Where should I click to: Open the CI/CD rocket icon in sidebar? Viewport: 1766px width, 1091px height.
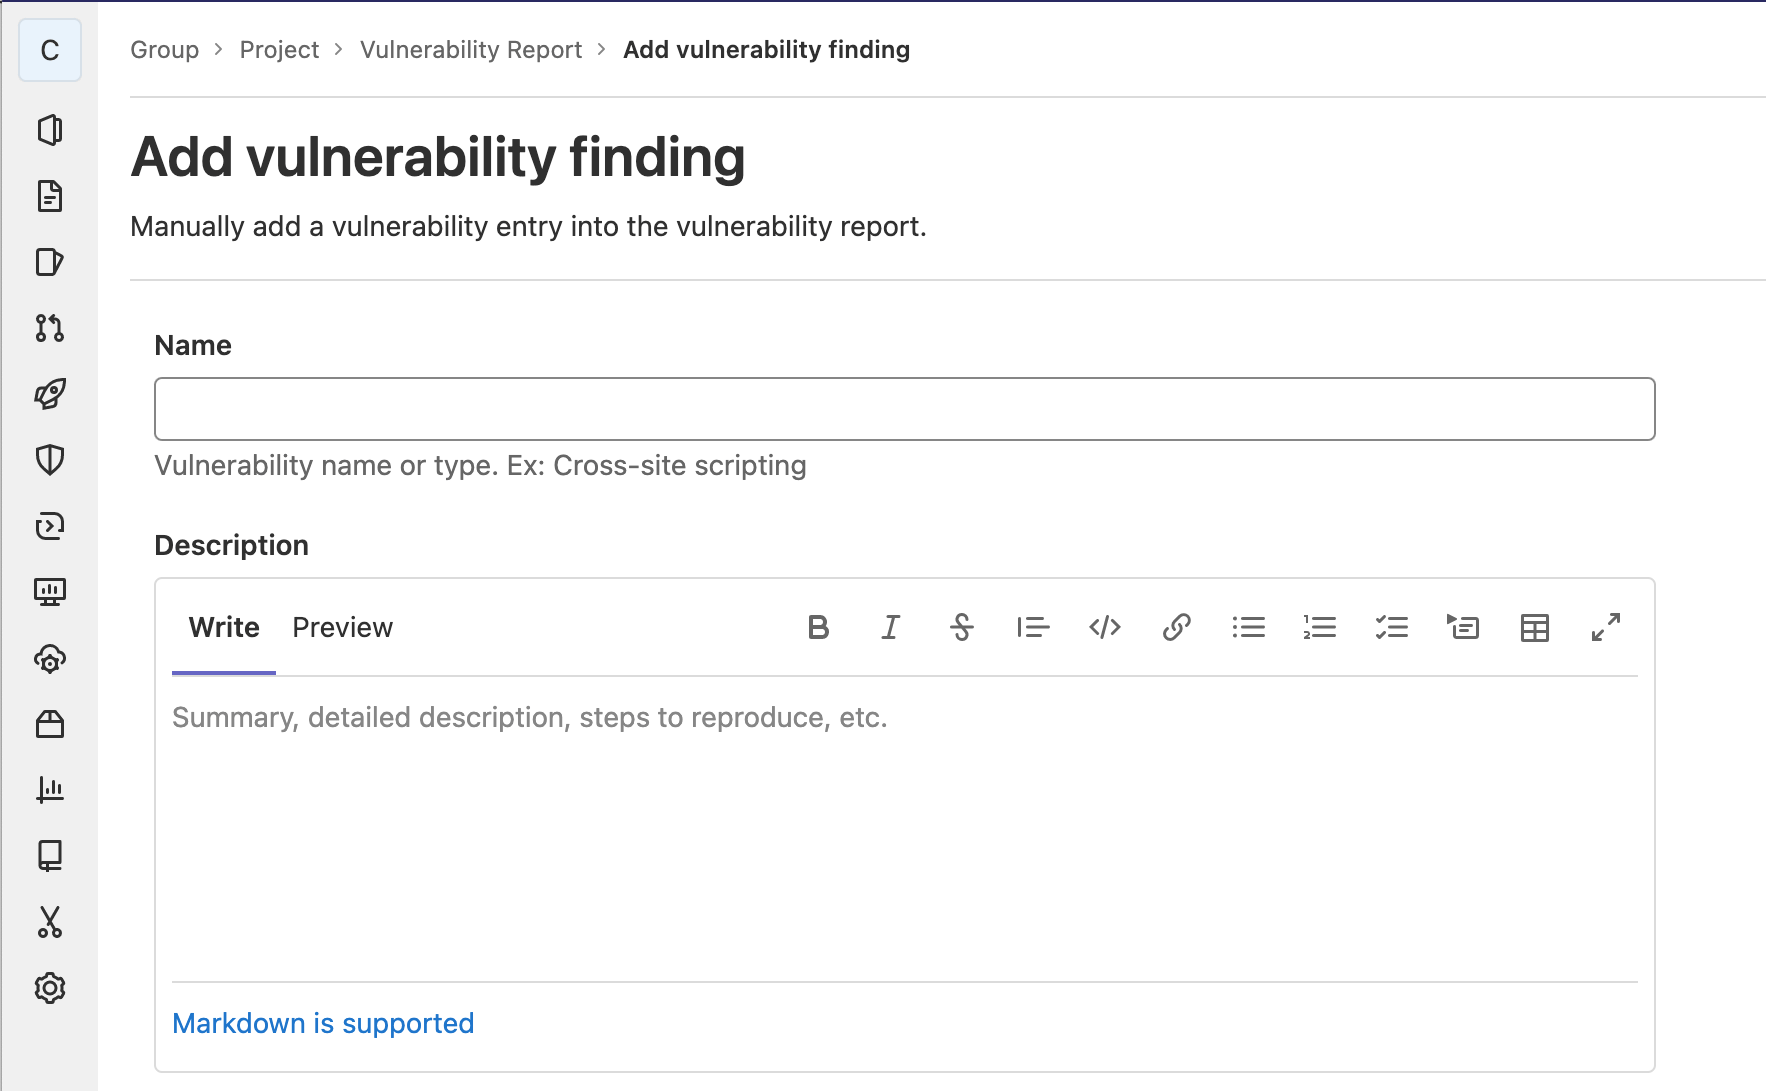pos(49,394)
